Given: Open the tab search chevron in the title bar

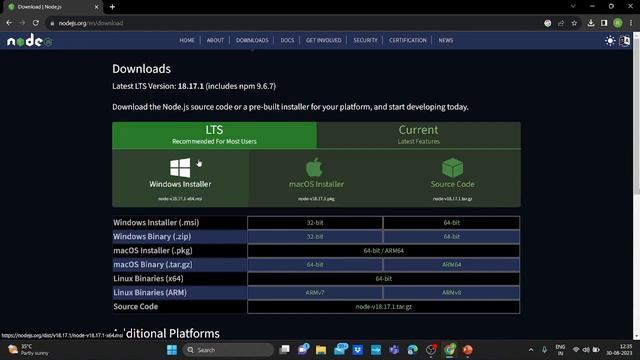Looking at the screenshot, I should click(573, 7).
